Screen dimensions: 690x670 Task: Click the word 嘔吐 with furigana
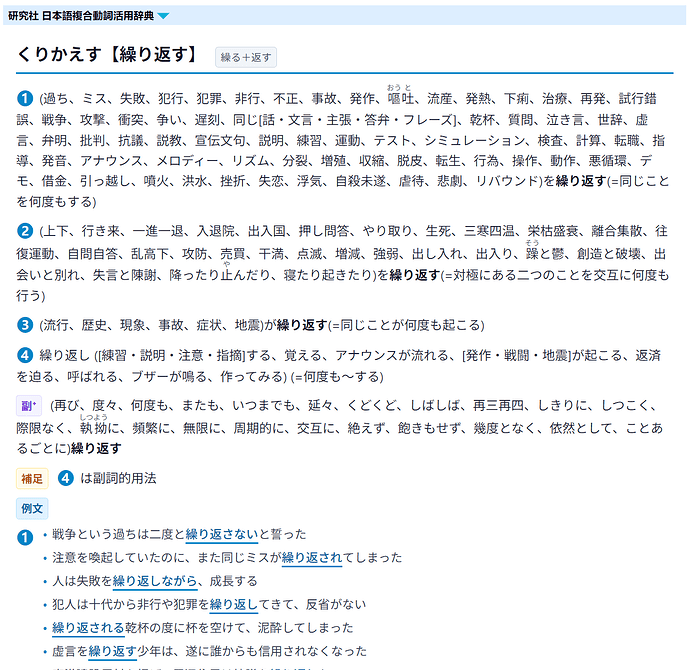click(x=401, y=99)
